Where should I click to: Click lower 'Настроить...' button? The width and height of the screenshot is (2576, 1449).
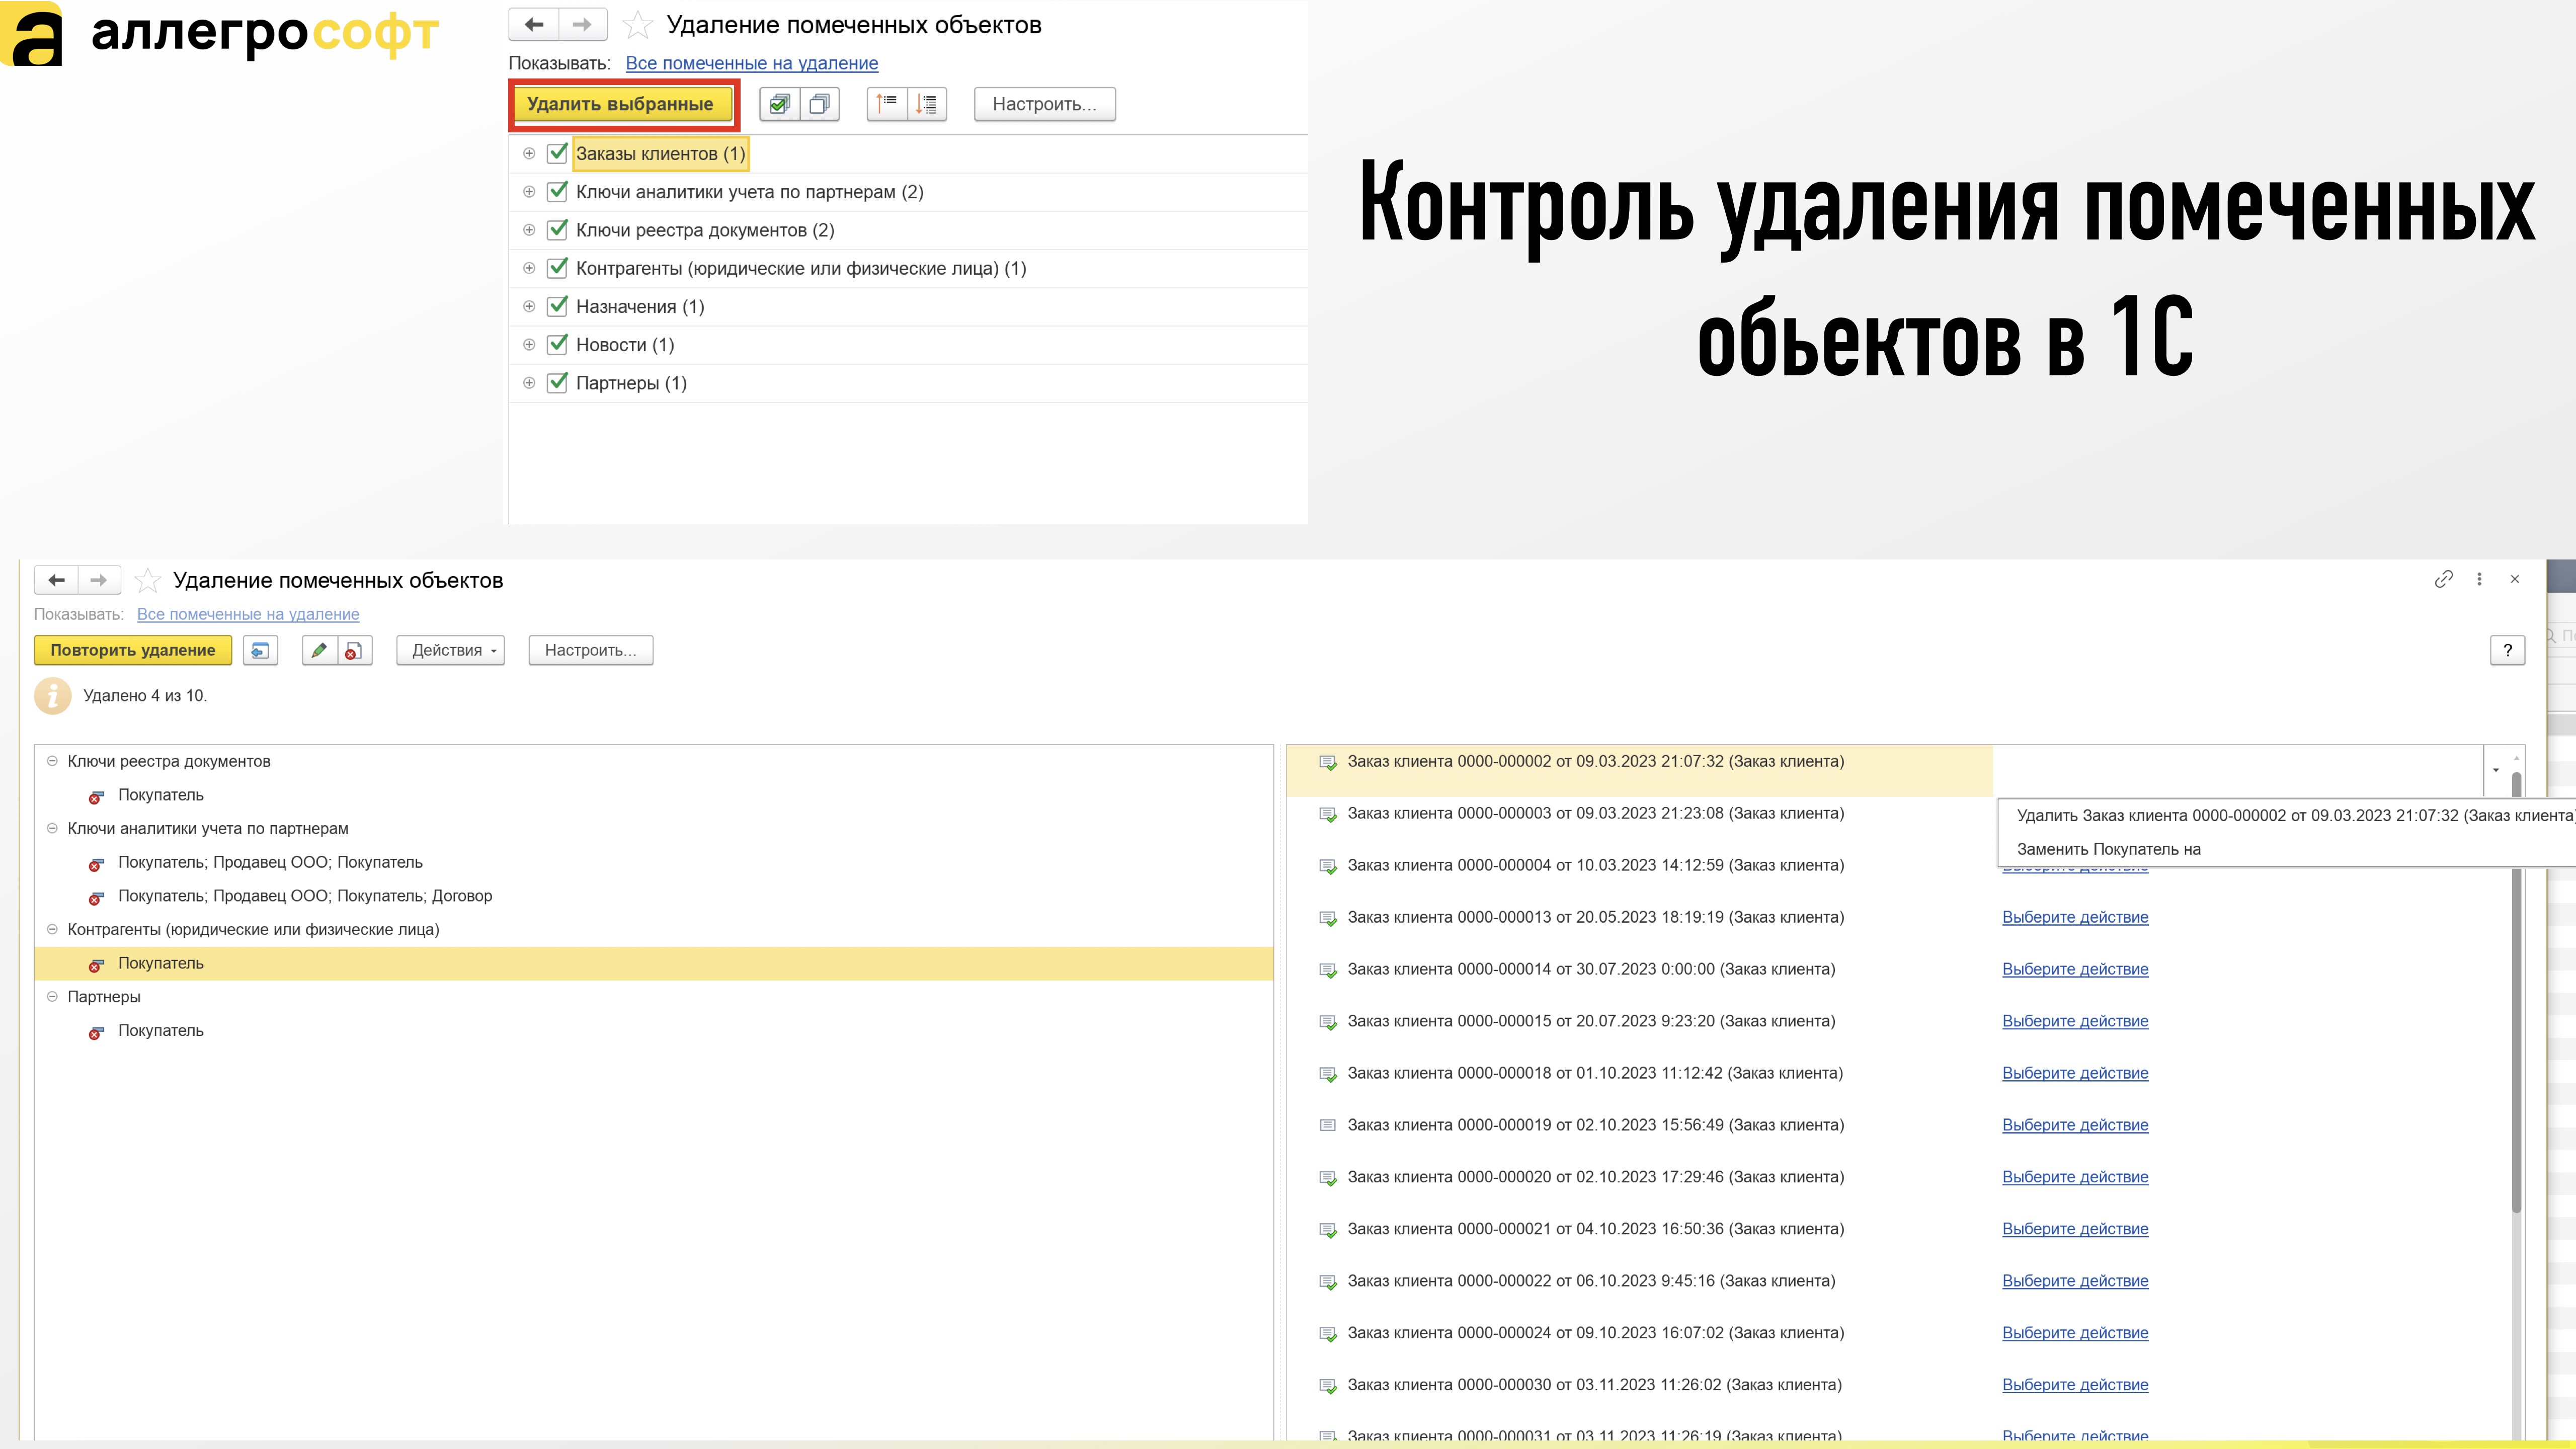[590, 650]
